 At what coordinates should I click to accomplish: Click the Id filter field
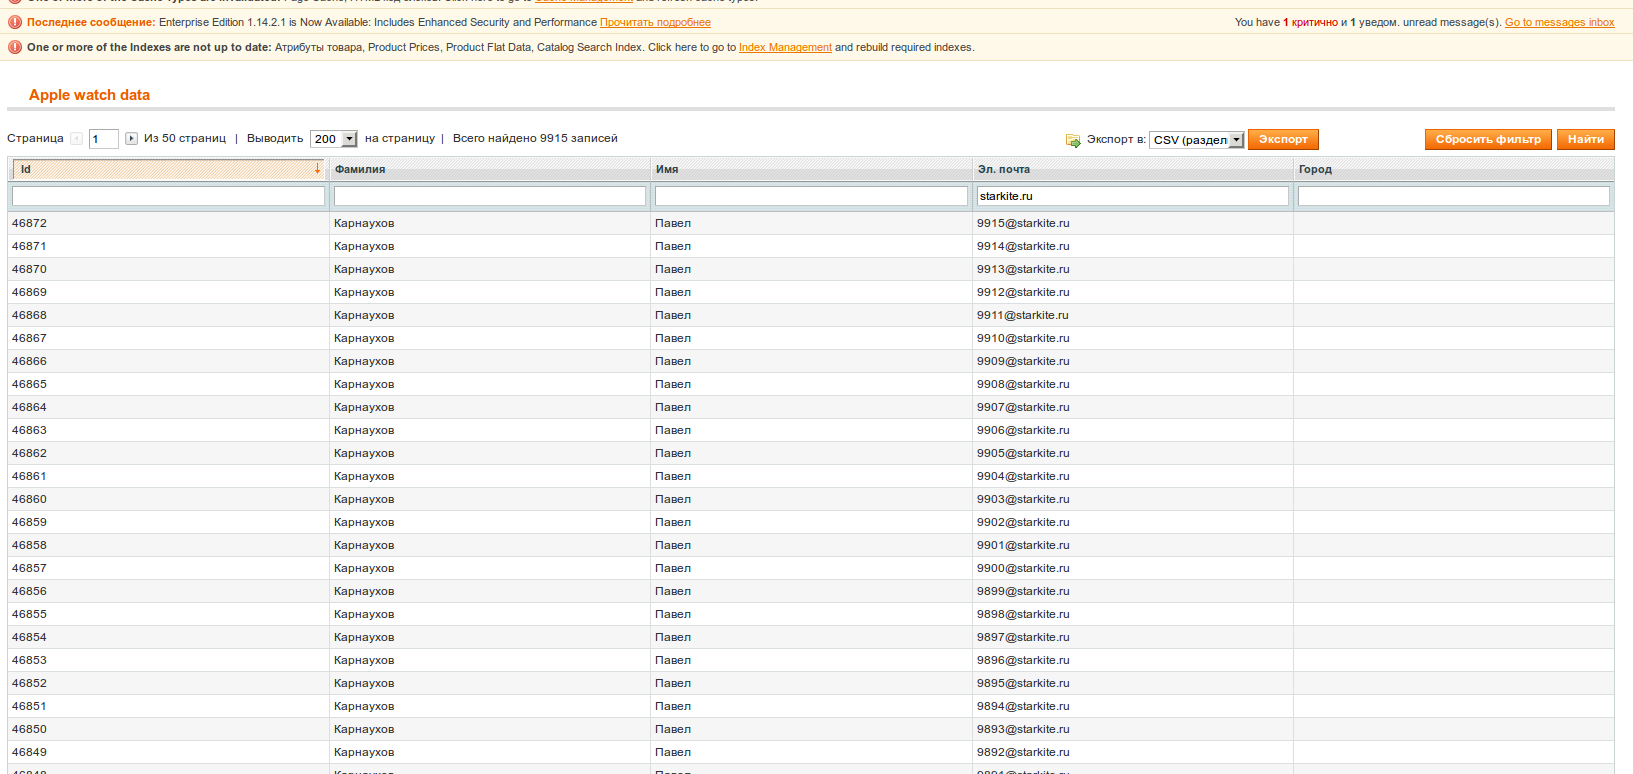168,196
